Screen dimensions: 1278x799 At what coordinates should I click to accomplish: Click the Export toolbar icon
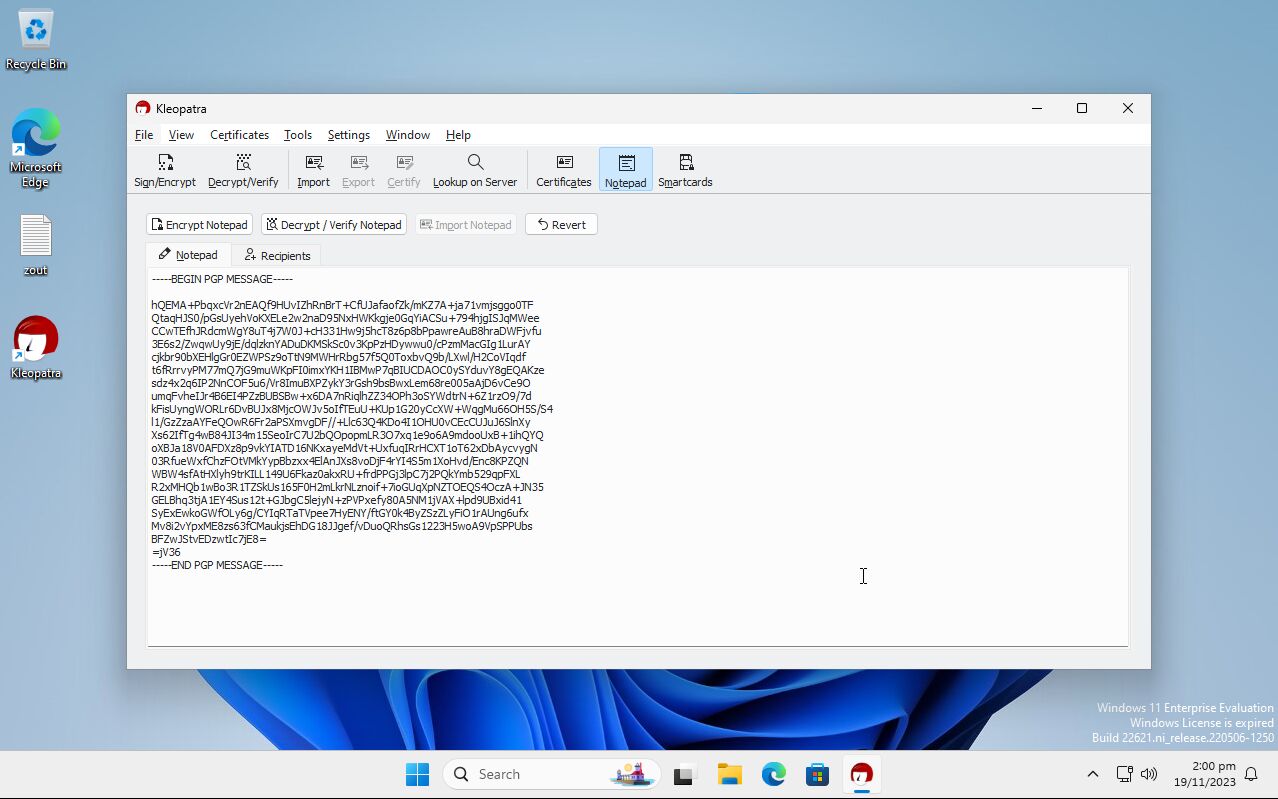[357, 169]
